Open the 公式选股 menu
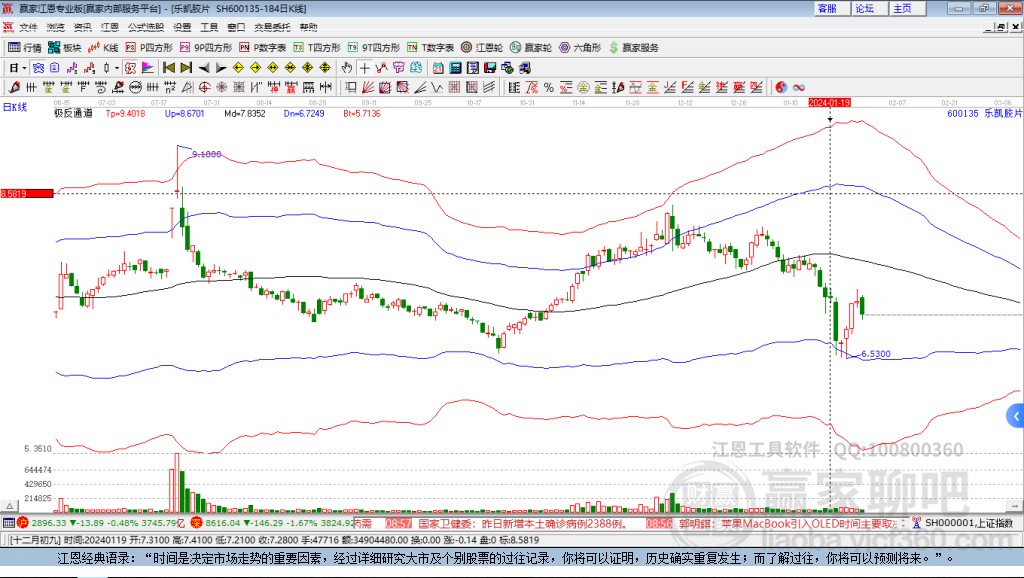Screen dimensions: 1024x578 click(x=146, y=27)
